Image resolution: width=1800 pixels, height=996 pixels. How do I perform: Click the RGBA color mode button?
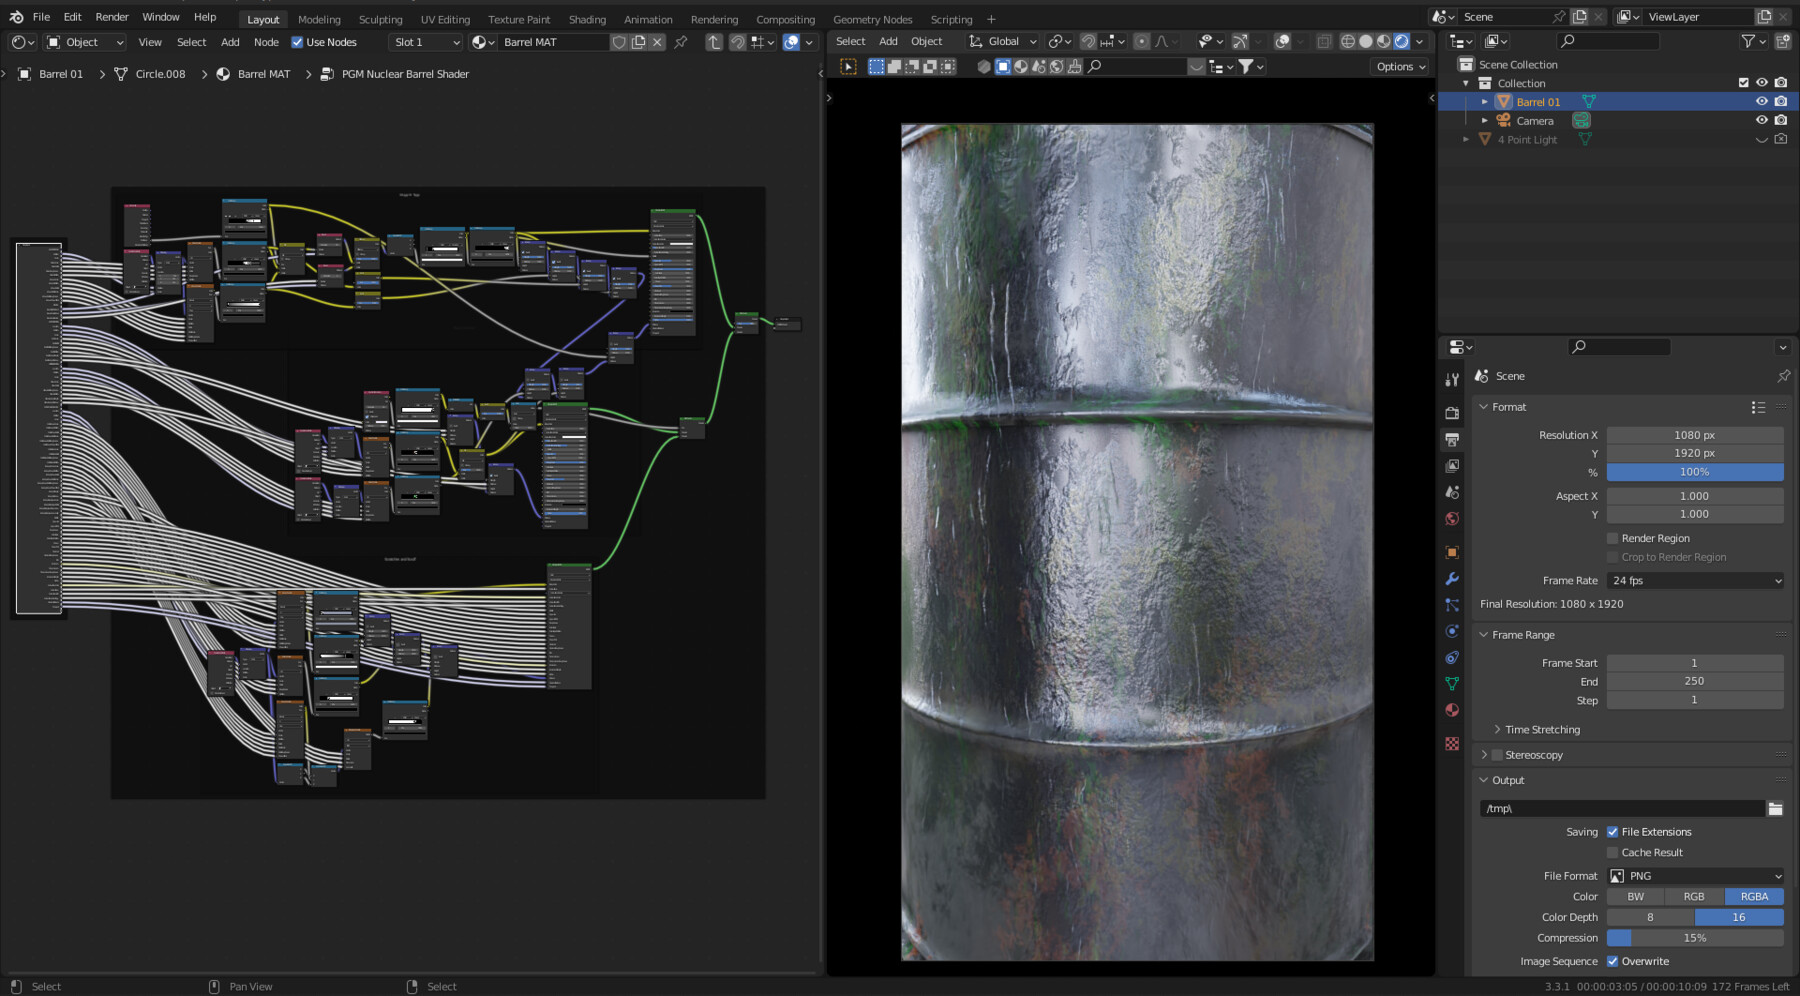(1754, 896)
